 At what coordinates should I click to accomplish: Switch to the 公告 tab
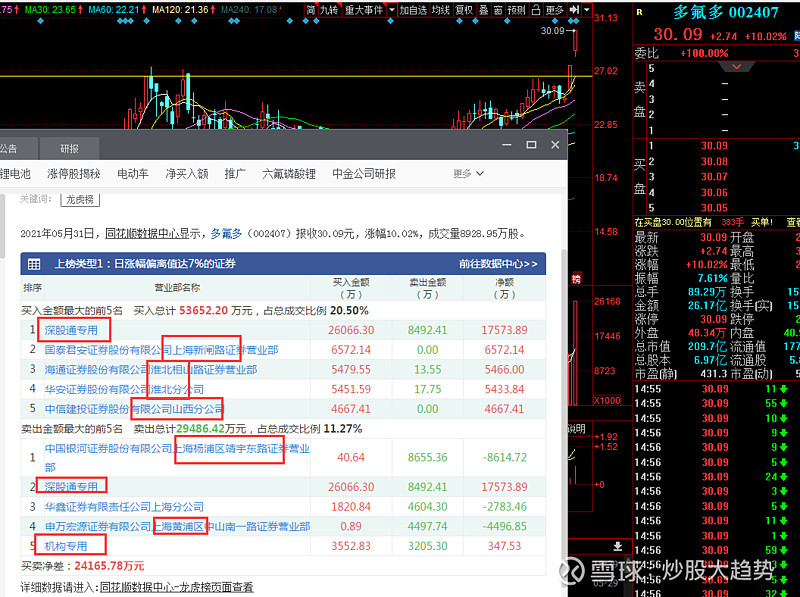coord(9,148)
